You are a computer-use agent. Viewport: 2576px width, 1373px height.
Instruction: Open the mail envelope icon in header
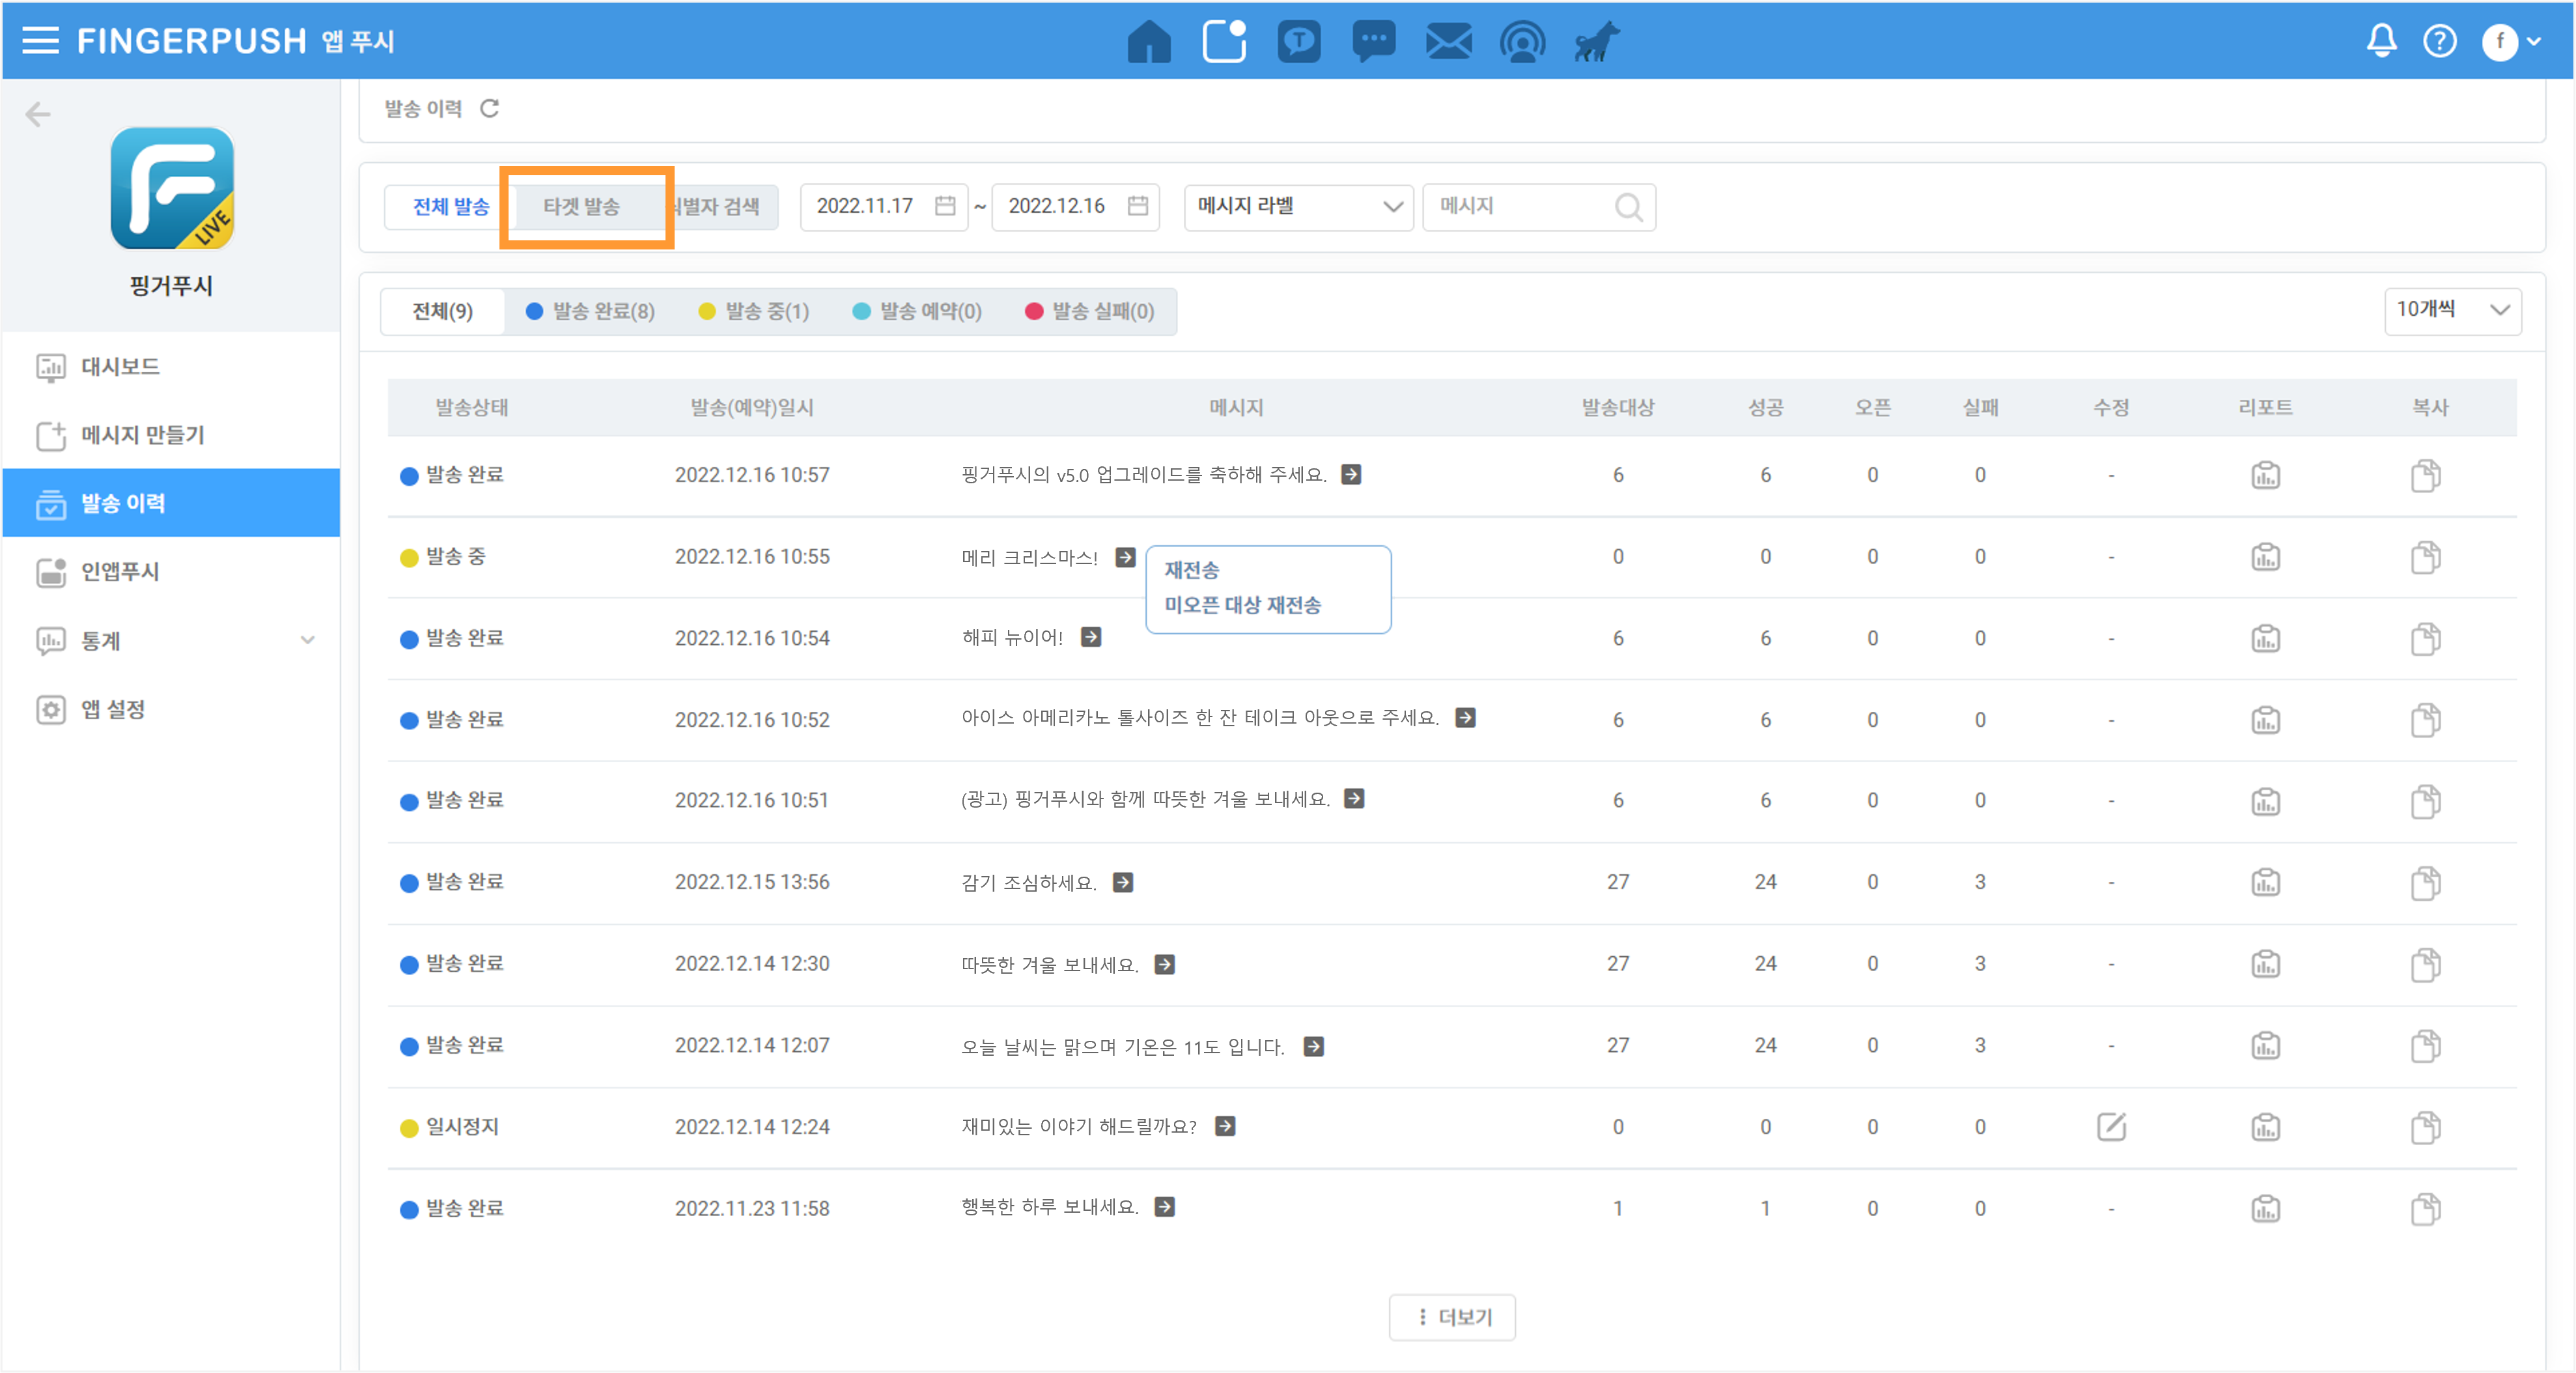[x=1448, y=41]
